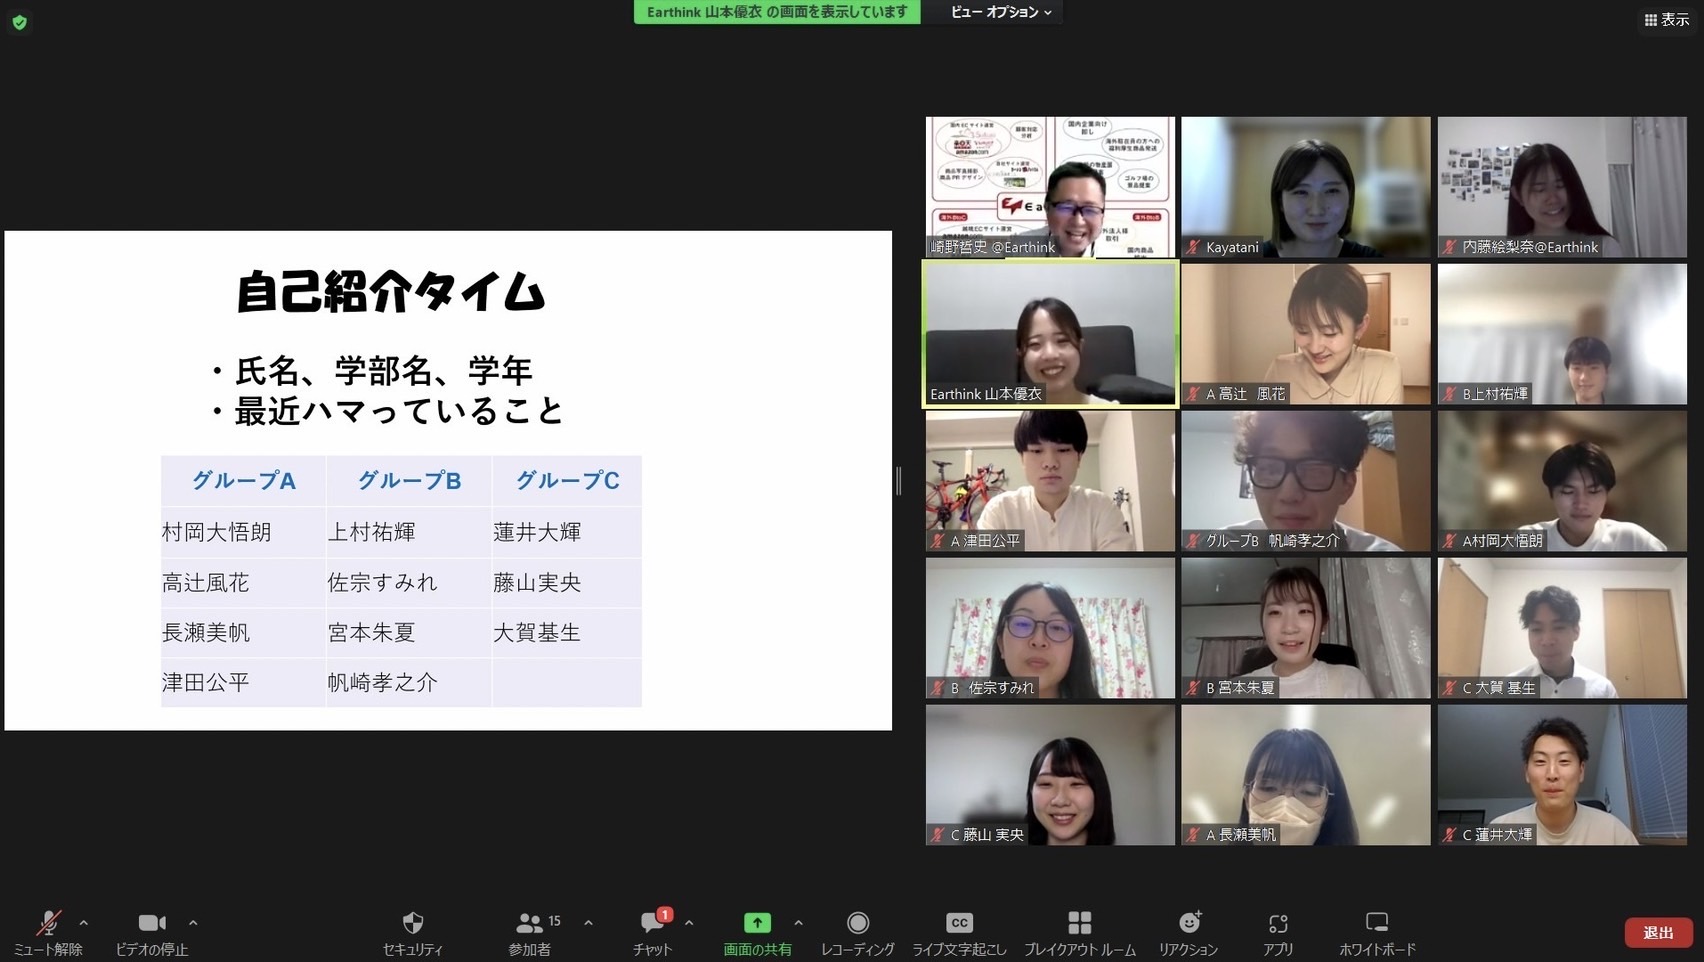Click 高辻風花 cell in the slide table
Image resolution: width=1704 pixels, height=962 pixels.
(x=243, y=582)
